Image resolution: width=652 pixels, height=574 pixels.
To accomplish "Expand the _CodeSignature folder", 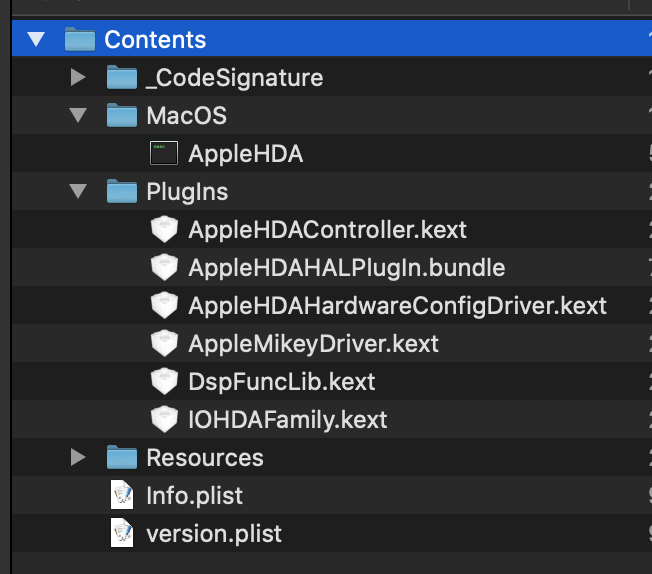I will point(79,78).
